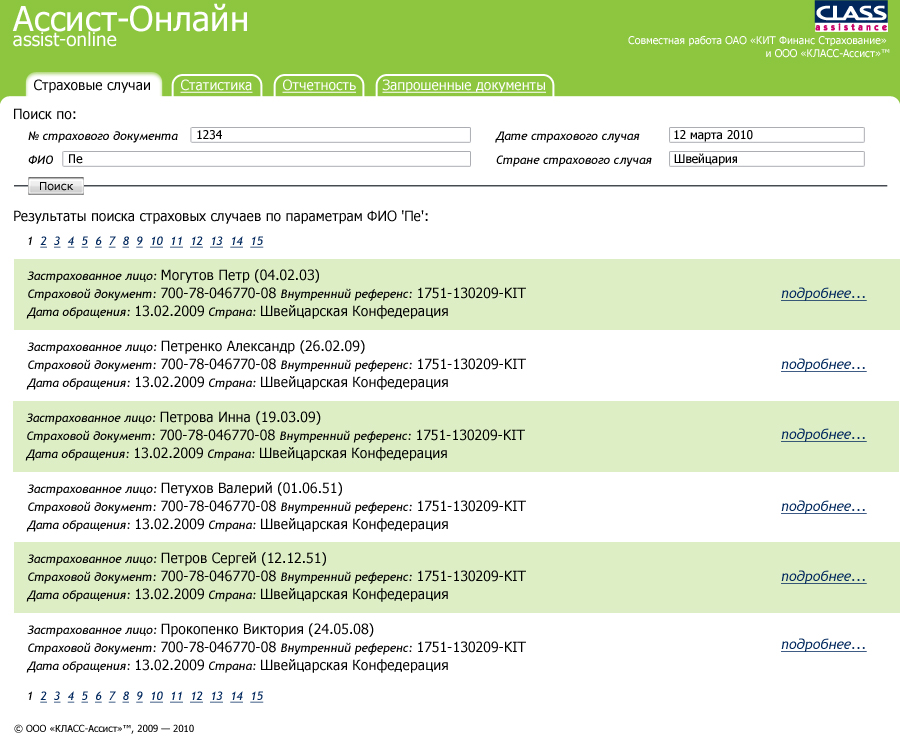Select the Страховые случаи tab

pyautogui.click(x=93, y=85)
